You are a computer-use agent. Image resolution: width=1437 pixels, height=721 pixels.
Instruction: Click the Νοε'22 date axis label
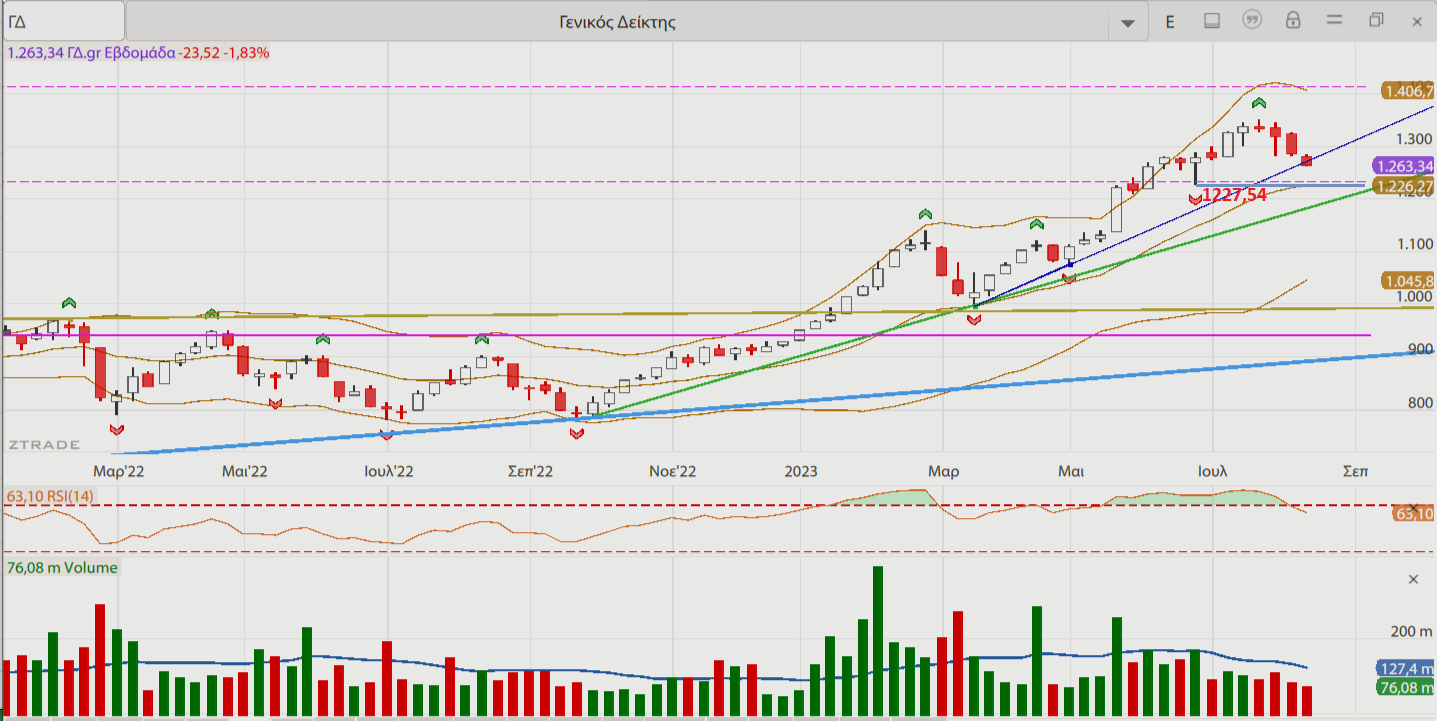click(x=672, y=469)
